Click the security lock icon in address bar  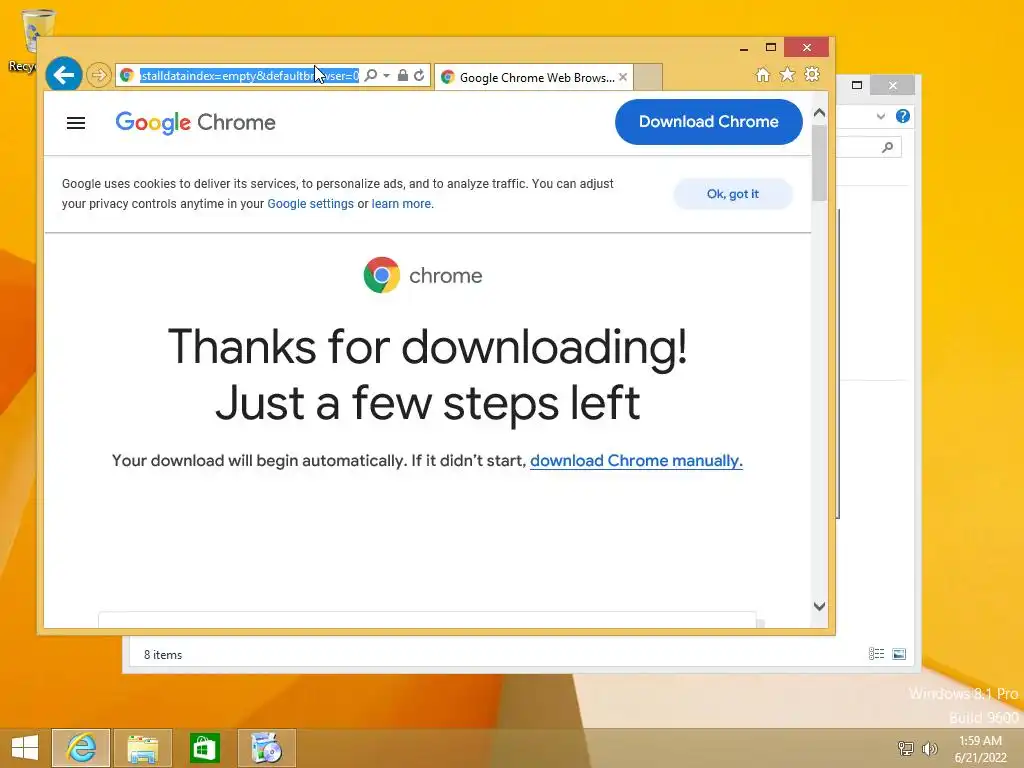pos(403,75)
